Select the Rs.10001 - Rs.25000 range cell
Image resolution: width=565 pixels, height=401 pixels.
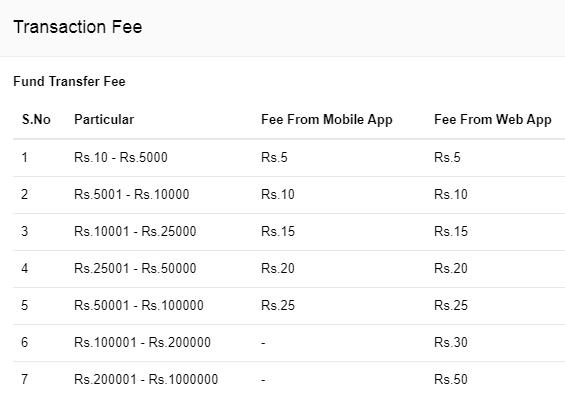pyautogui.click(x=135, y=231)
